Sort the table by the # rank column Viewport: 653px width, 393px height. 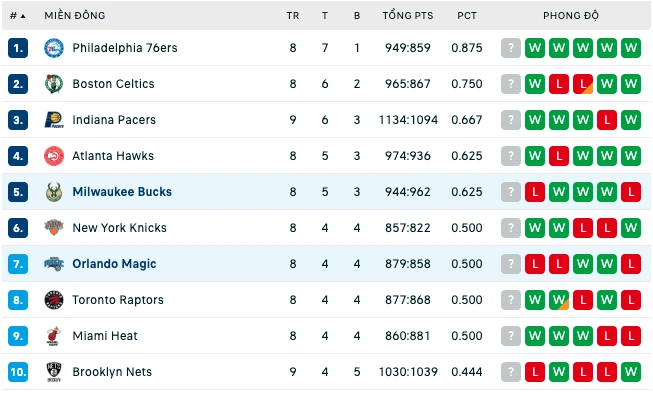17,16
